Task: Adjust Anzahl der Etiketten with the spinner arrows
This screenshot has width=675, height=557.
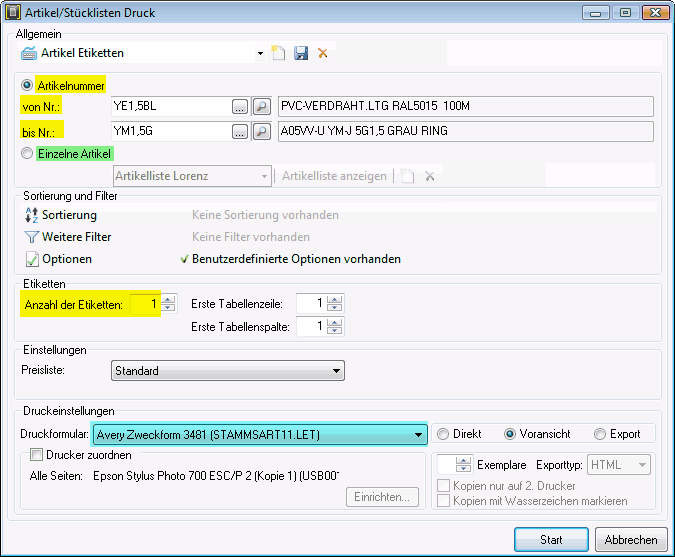Action: 168,304
